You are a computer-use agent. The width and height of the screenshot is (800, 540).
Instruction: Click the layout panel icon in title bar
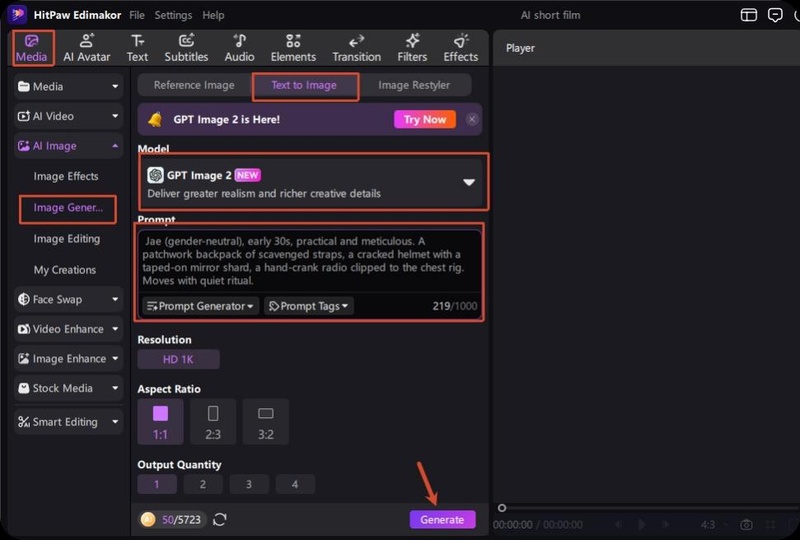748,15
